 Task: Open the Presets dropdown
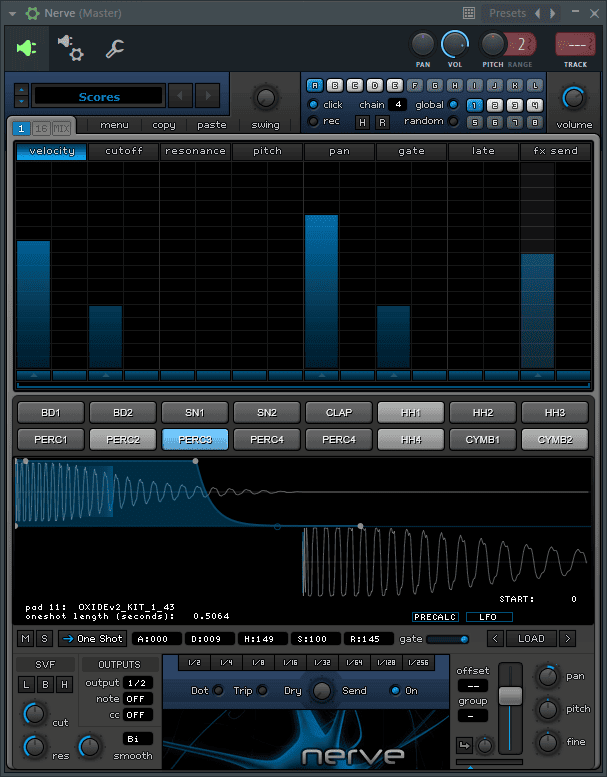coord(507,13)
